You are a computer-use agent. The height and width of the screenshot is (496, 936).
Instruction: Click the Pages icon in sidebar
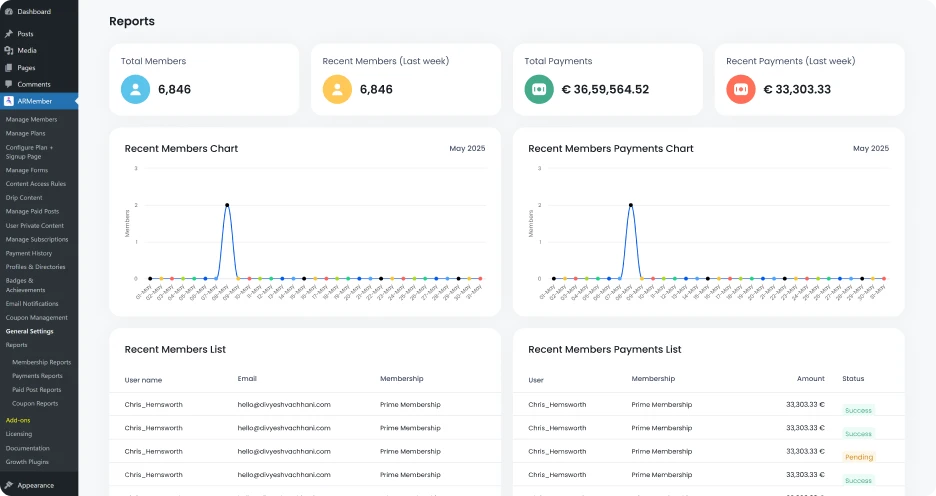click(x=9, y=67)
